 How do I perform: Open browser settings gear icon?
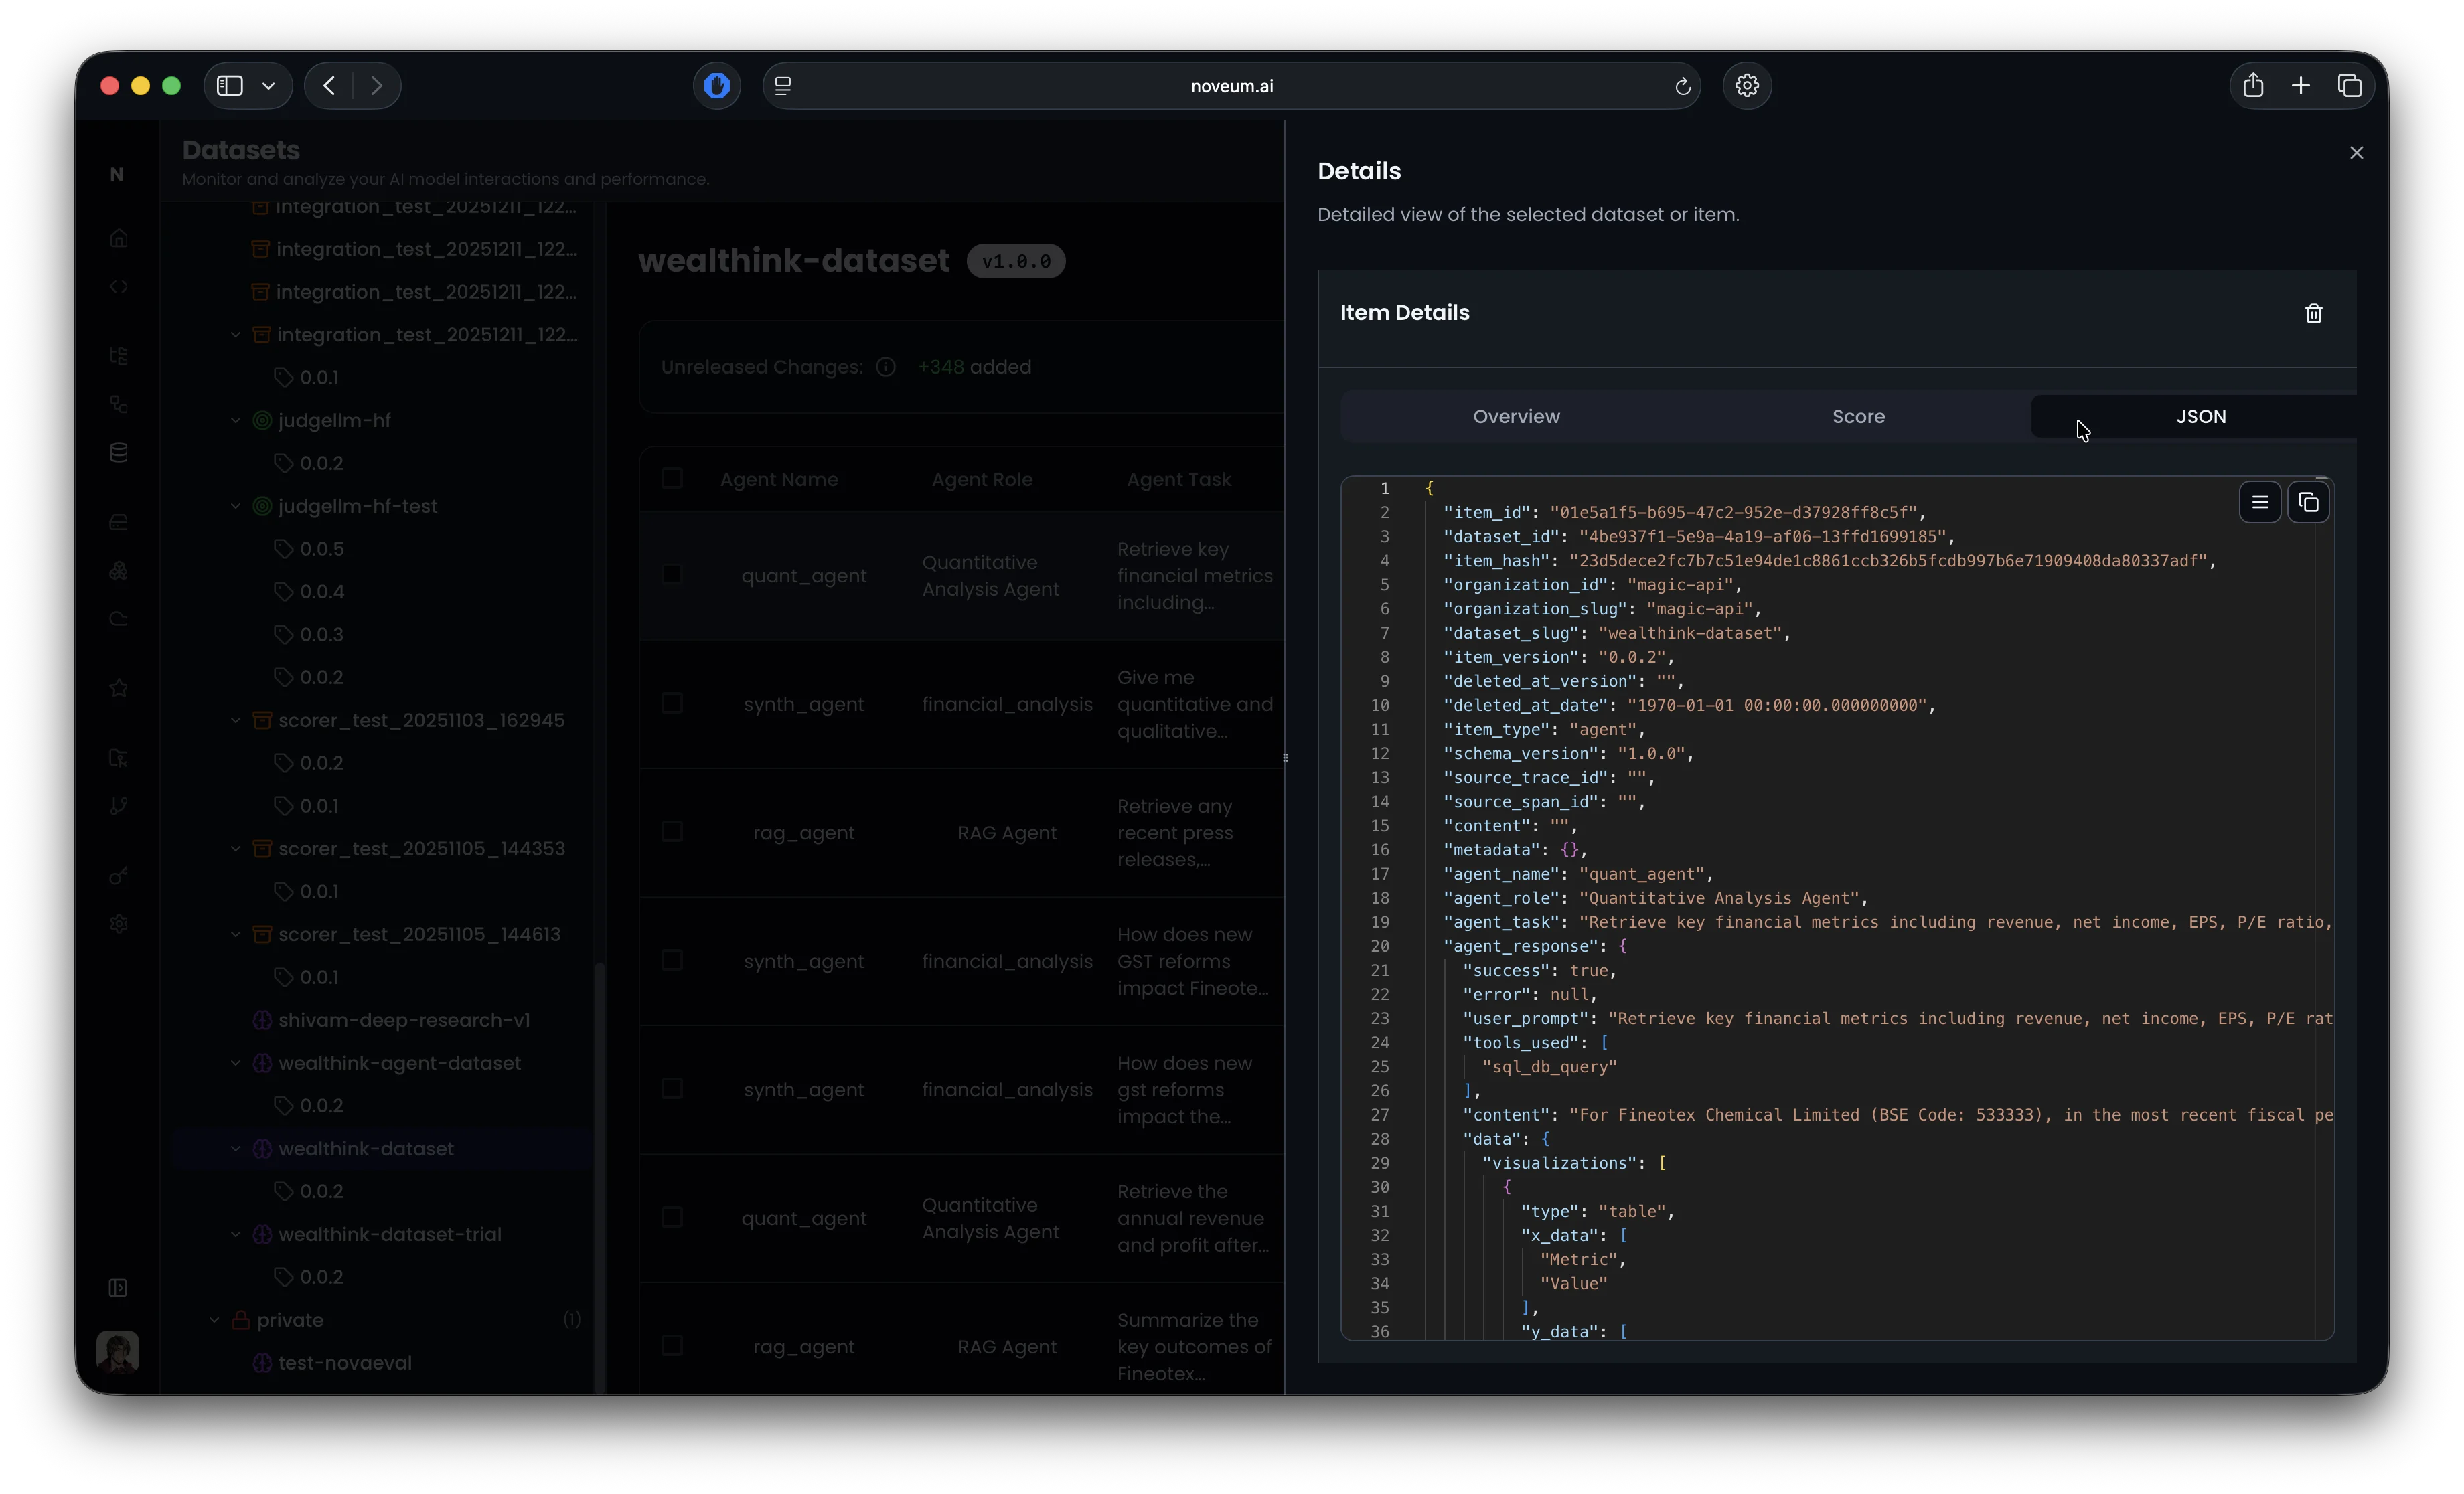1746,86
